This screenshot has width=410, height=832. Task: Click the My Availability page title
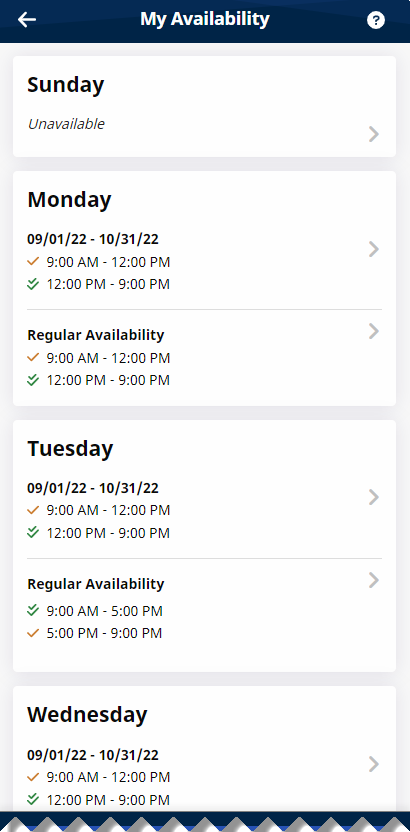(x=205, y=19)
